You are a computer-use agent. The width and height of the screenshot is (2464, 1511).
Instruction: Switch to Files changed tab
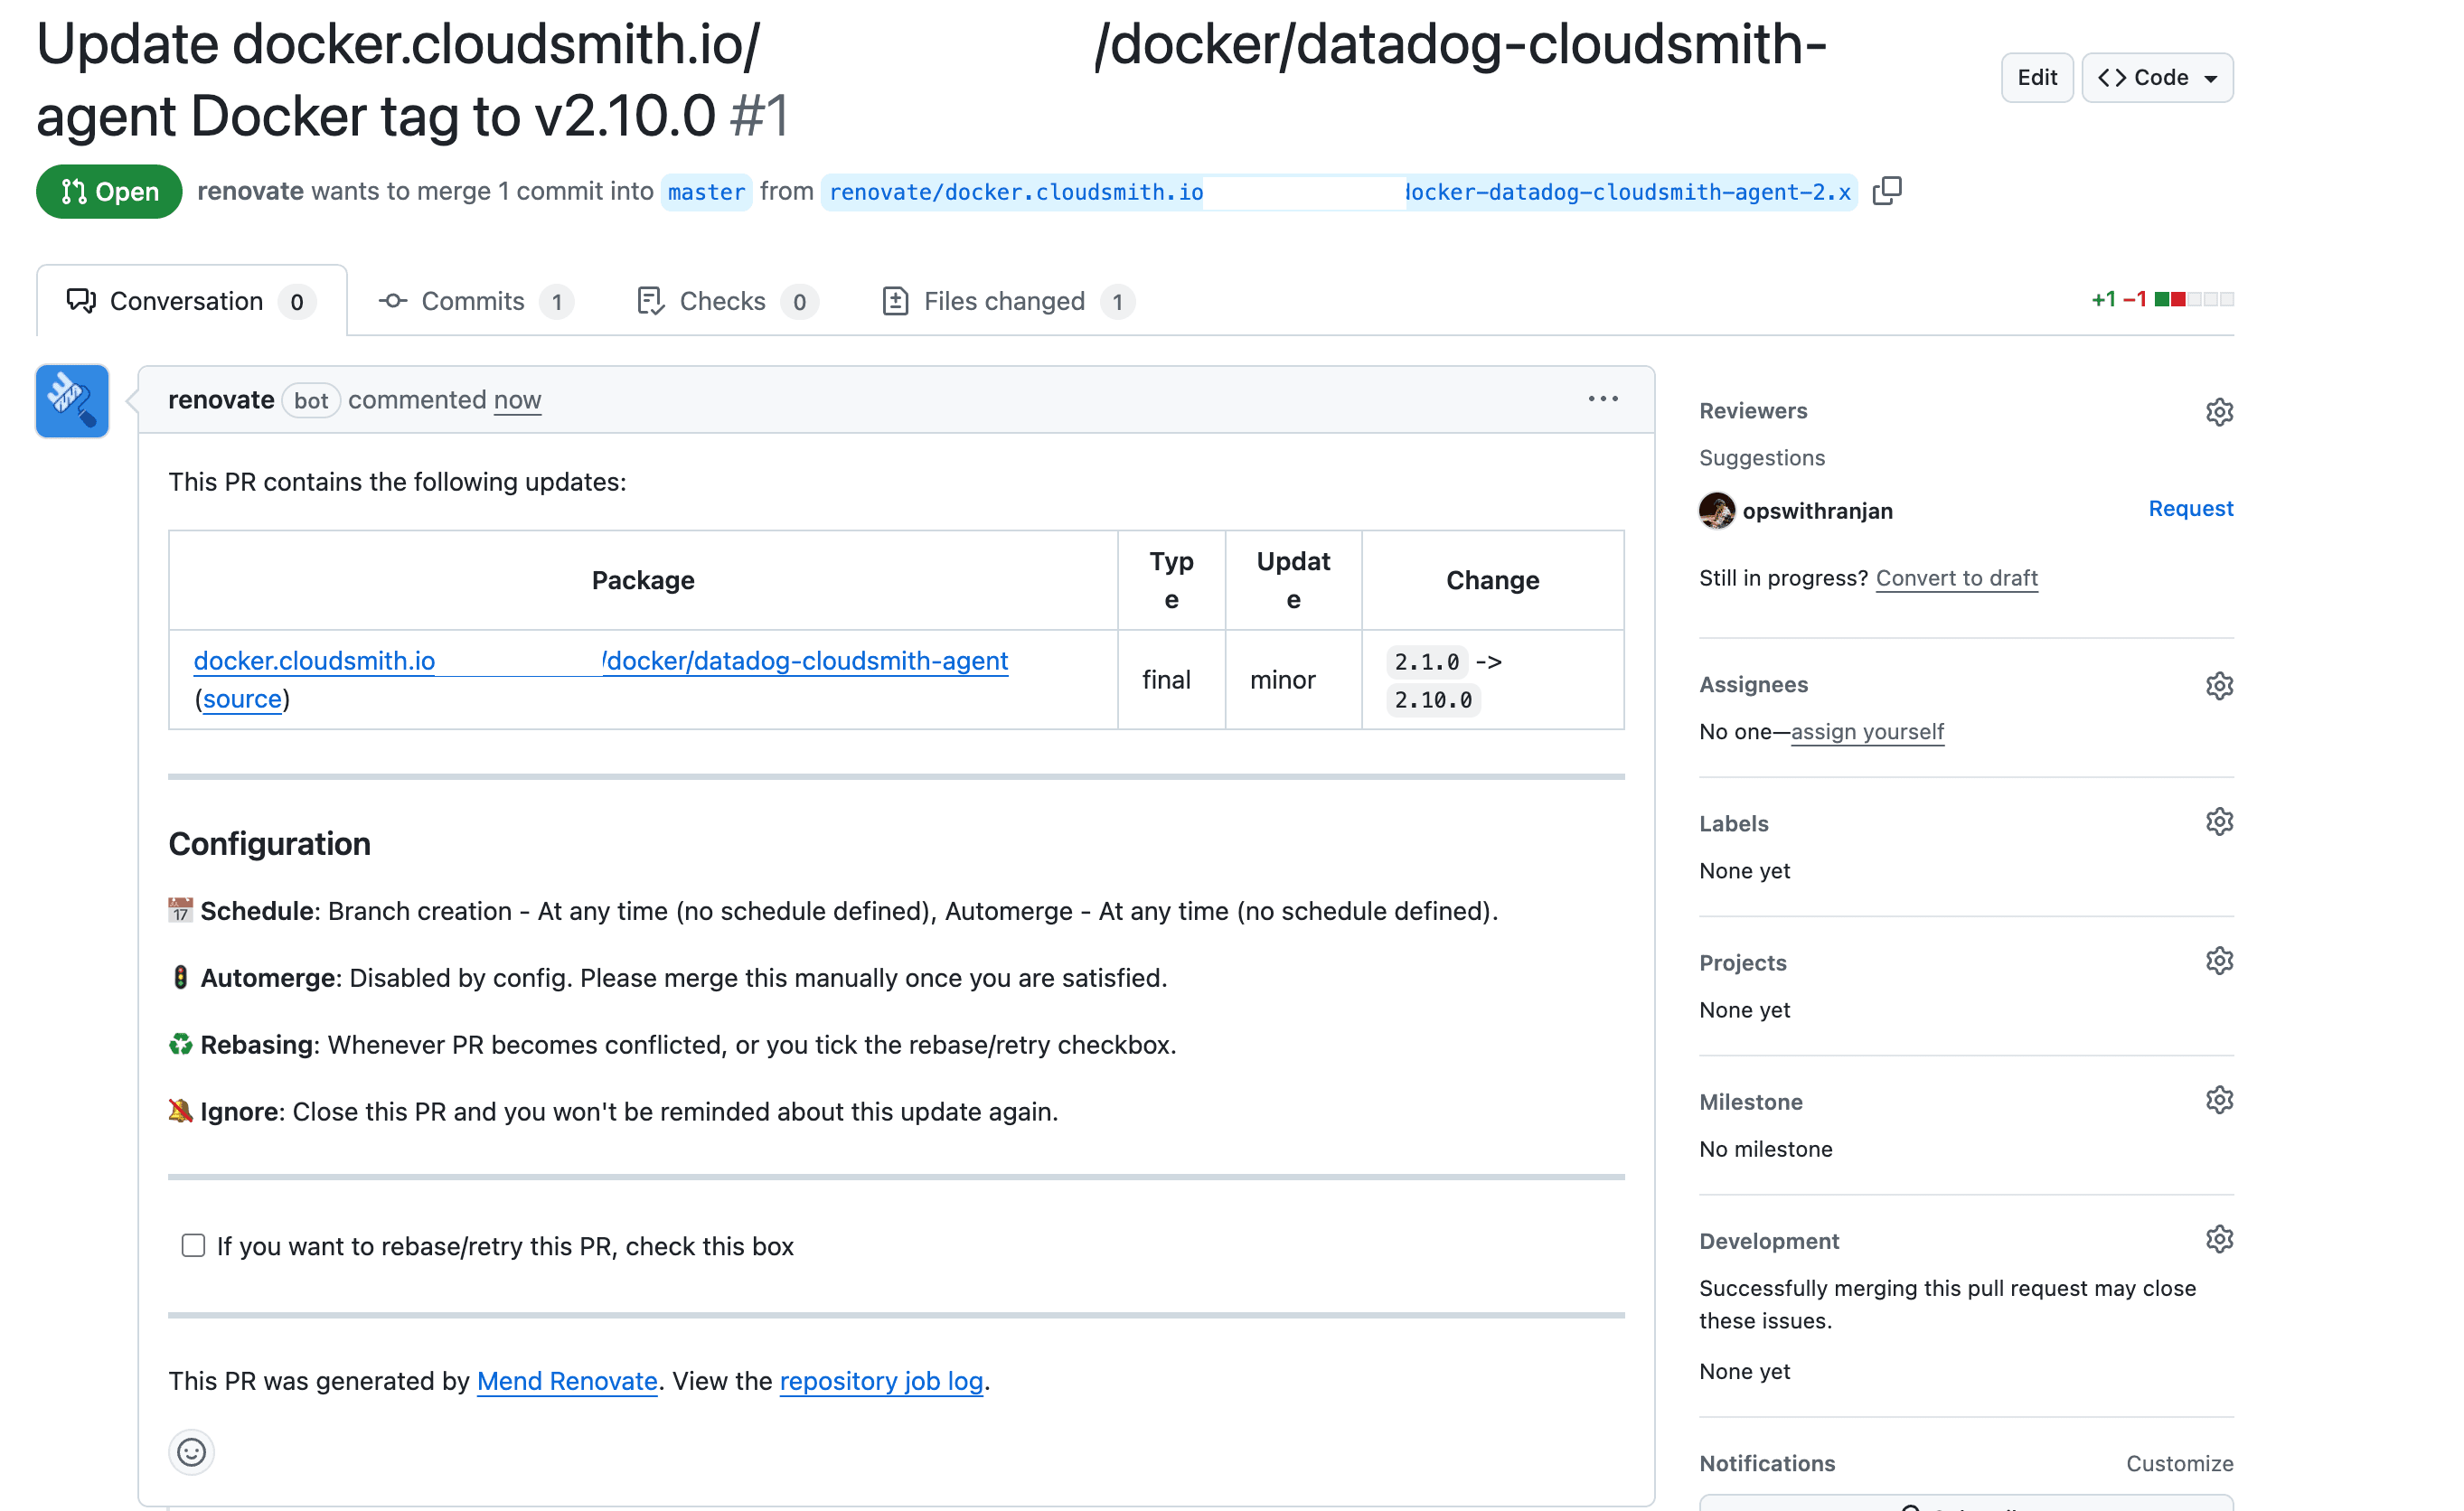1007,301
